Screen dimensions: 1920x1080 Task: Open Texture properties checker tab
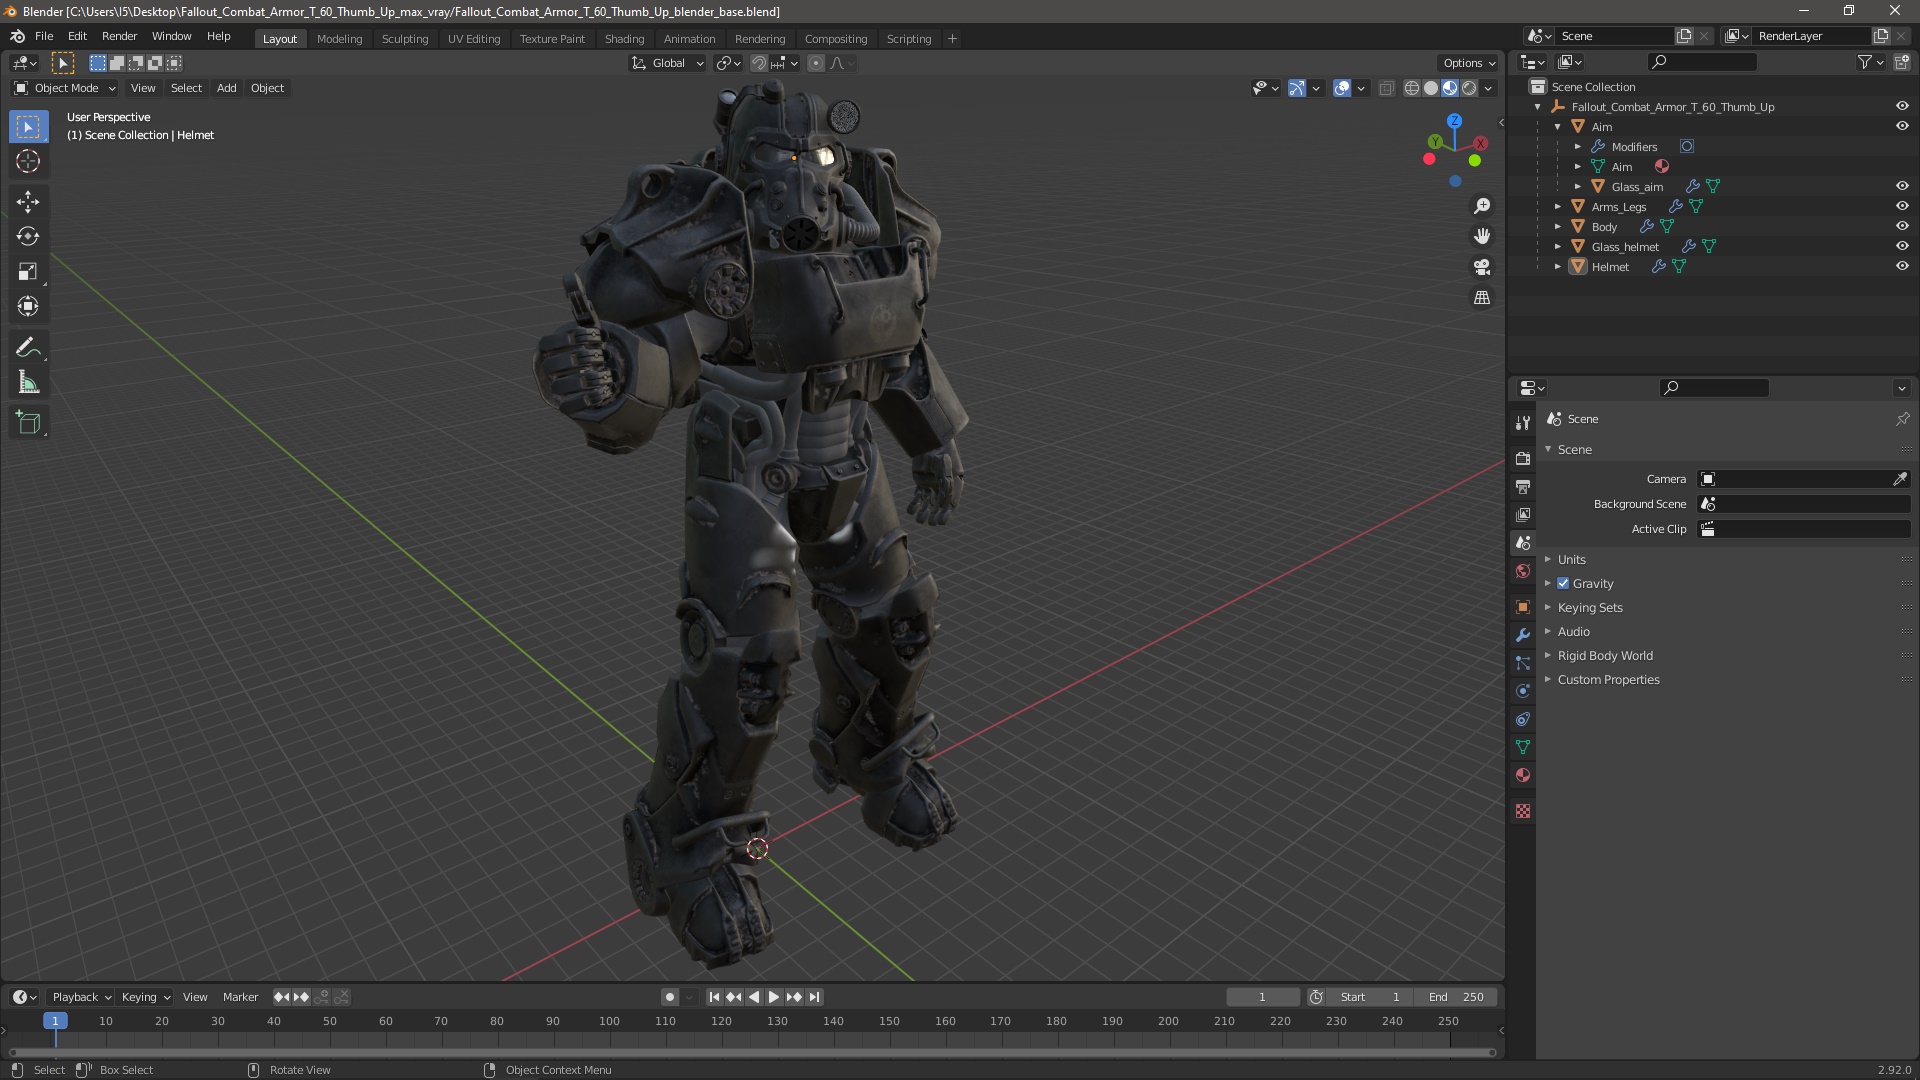1523,811
